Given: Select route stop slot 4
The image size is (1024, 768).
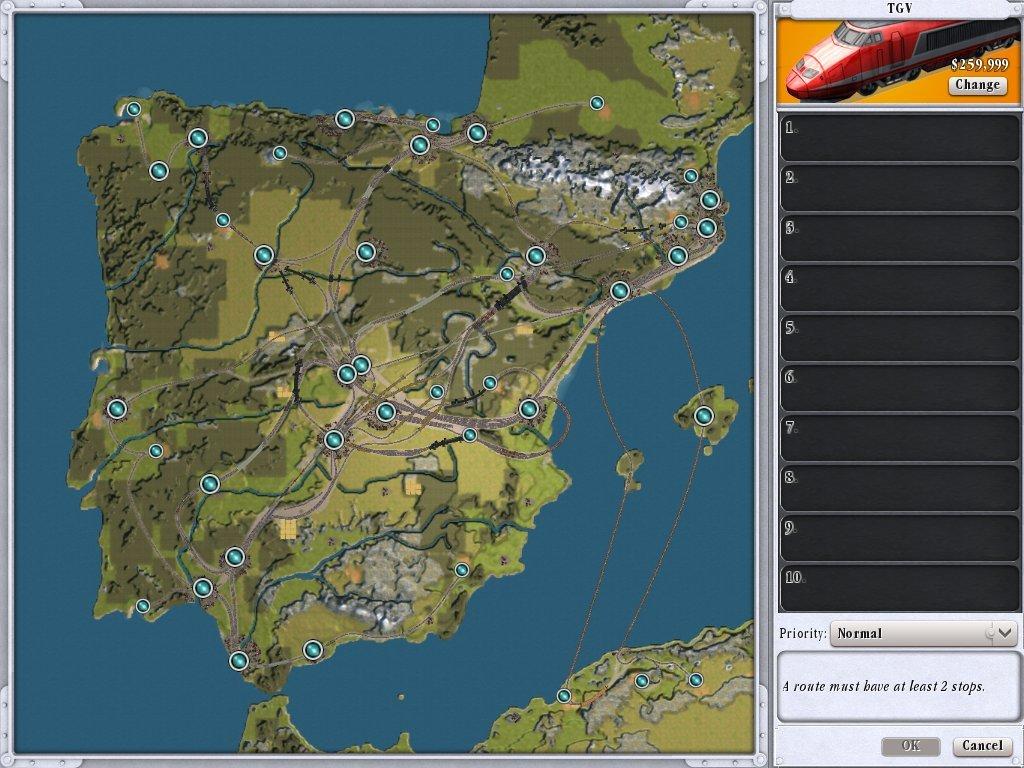Looking at the screenshot, I should [x=899, y=288].
